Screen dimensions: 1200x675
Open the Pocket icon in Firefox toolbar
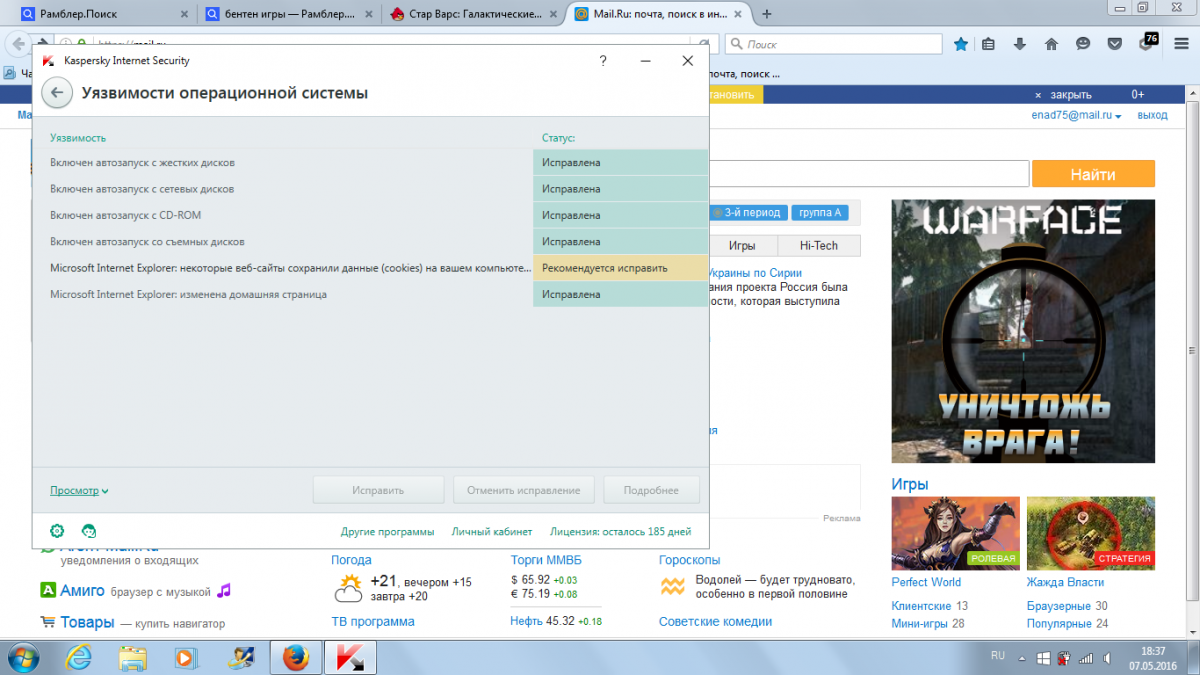point(1114,44)
